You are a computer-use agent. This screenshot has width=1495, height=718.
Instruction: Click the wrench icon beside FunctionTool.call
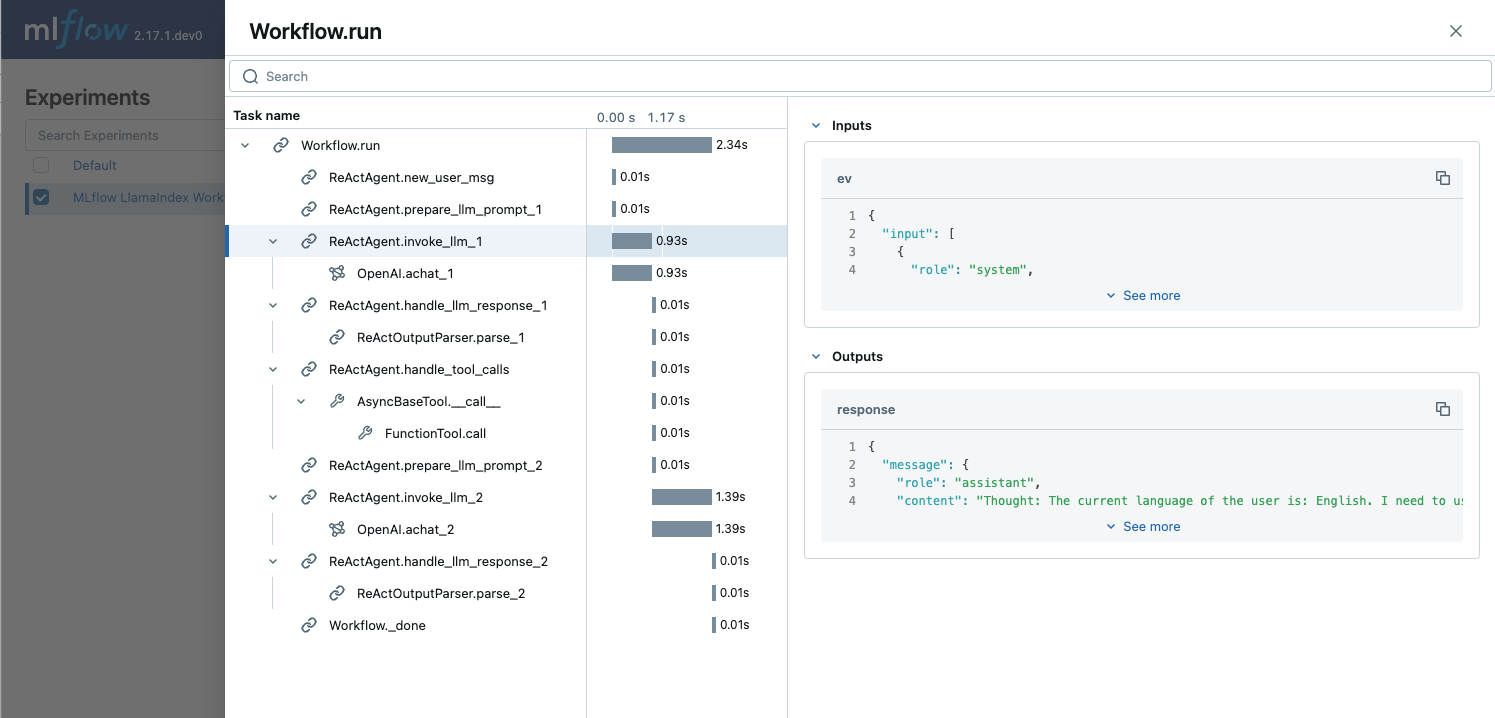pyautogui.click(x=364, y=433)
